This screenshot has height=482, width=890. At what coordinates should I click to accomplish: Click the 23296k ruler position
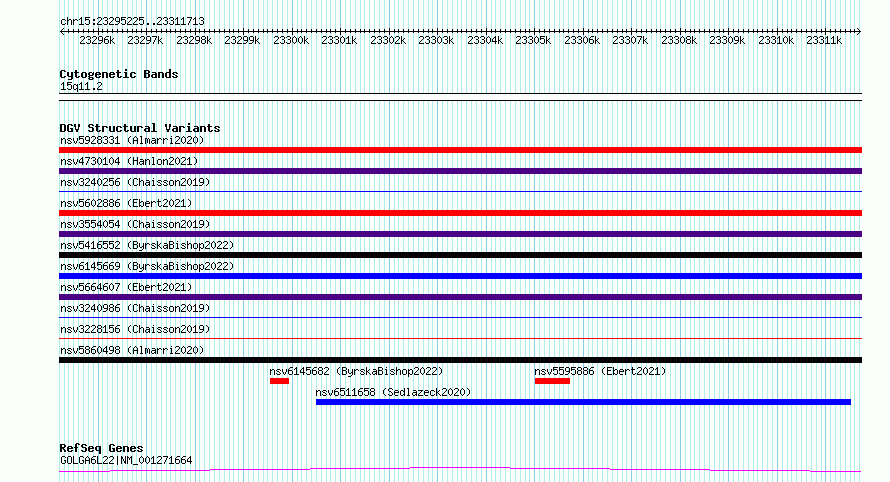tap(97, 40)
